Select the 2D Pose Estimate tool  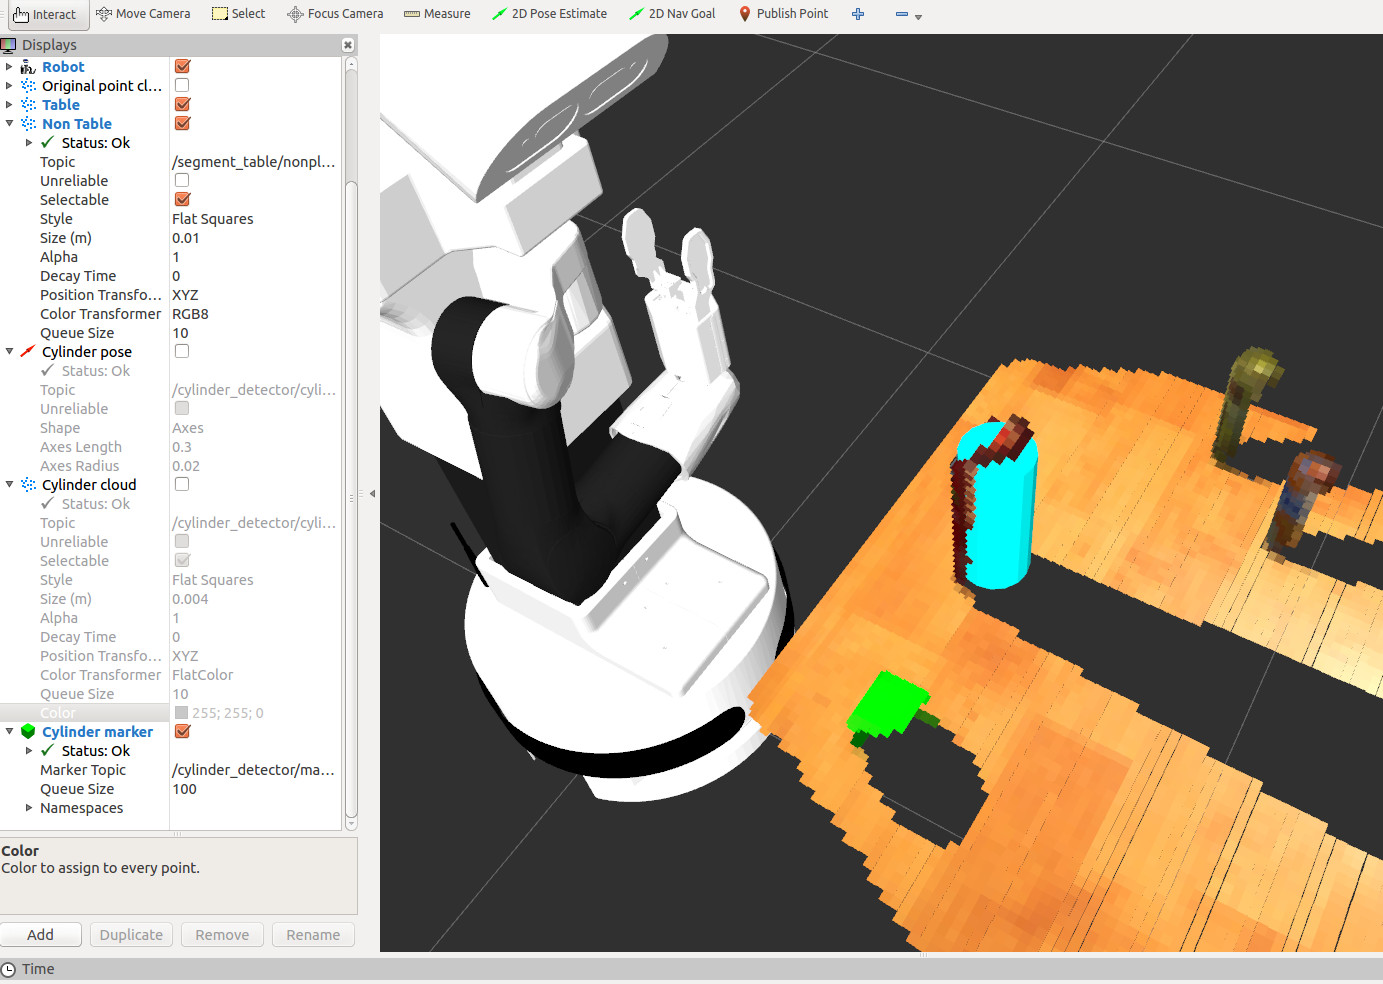pyautogui.click(x=549, y=14)
